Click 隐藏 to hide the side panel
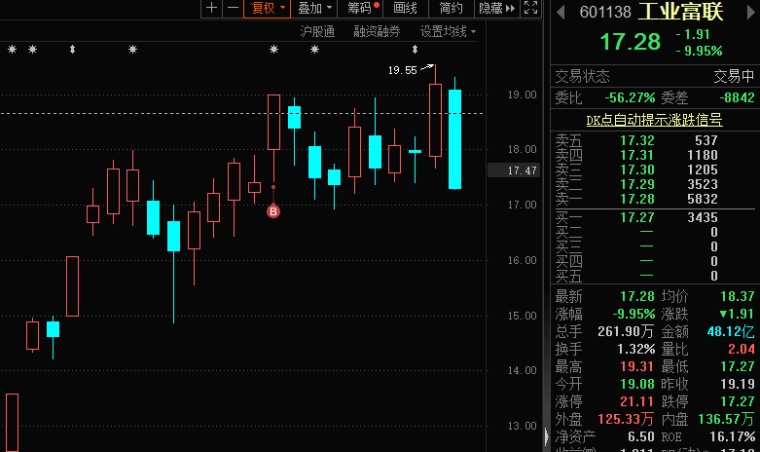Screen dimensions: 760x452 [x=496, y=8]
